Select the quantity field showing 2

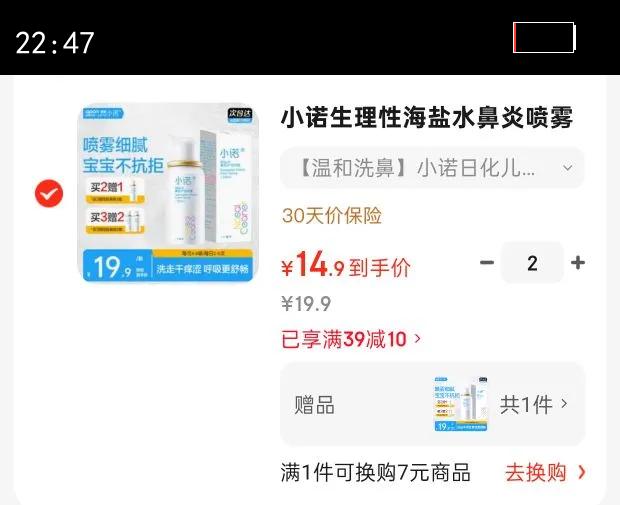coord(532,263)
